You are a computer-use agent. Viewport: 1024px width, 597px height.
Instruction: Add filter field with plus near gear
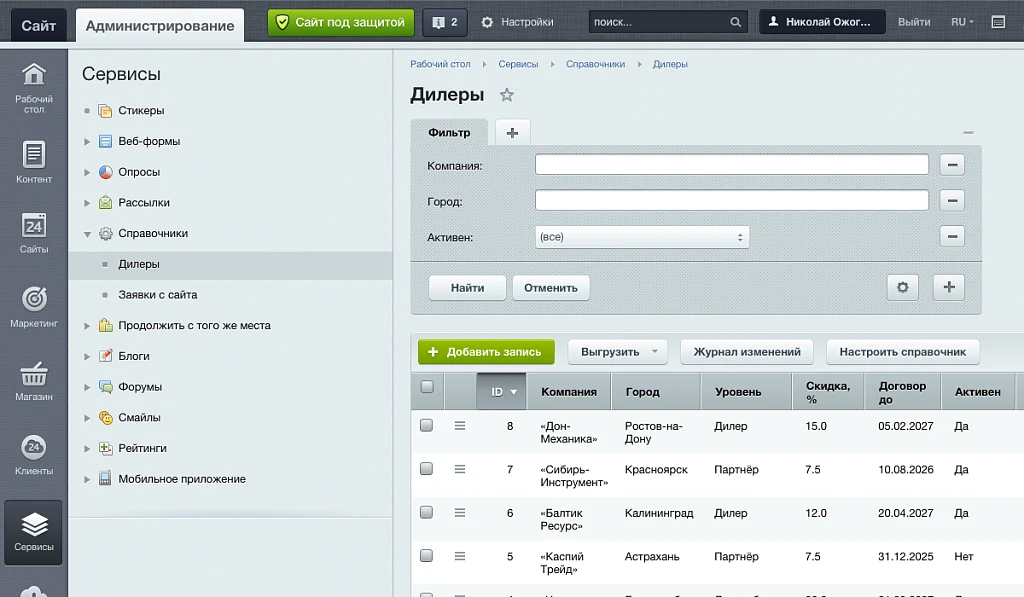pos(949,287)
